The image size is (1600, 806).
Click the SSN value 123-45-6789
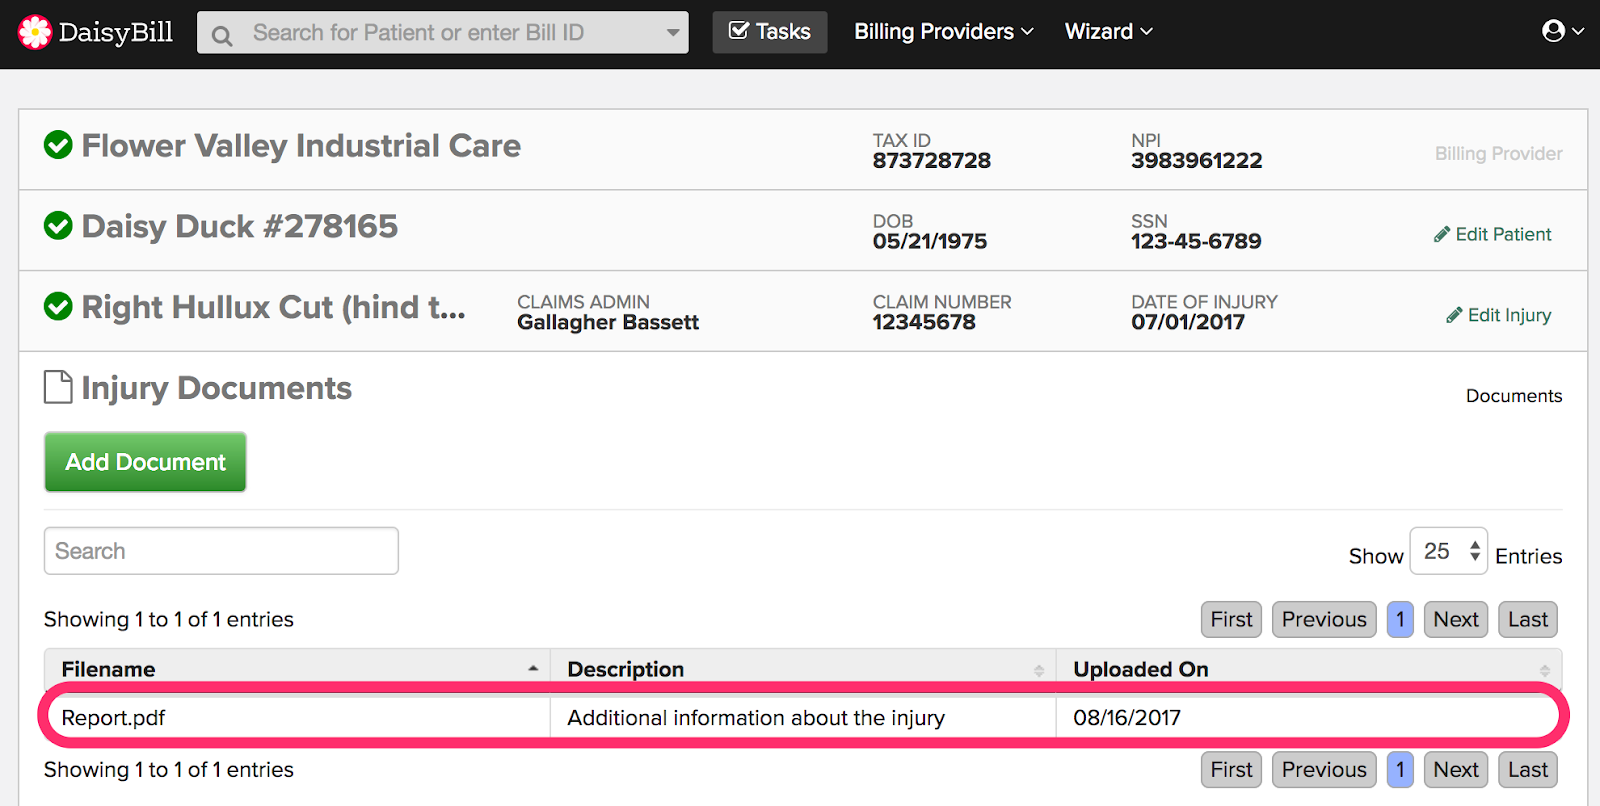click(1196, 241)
